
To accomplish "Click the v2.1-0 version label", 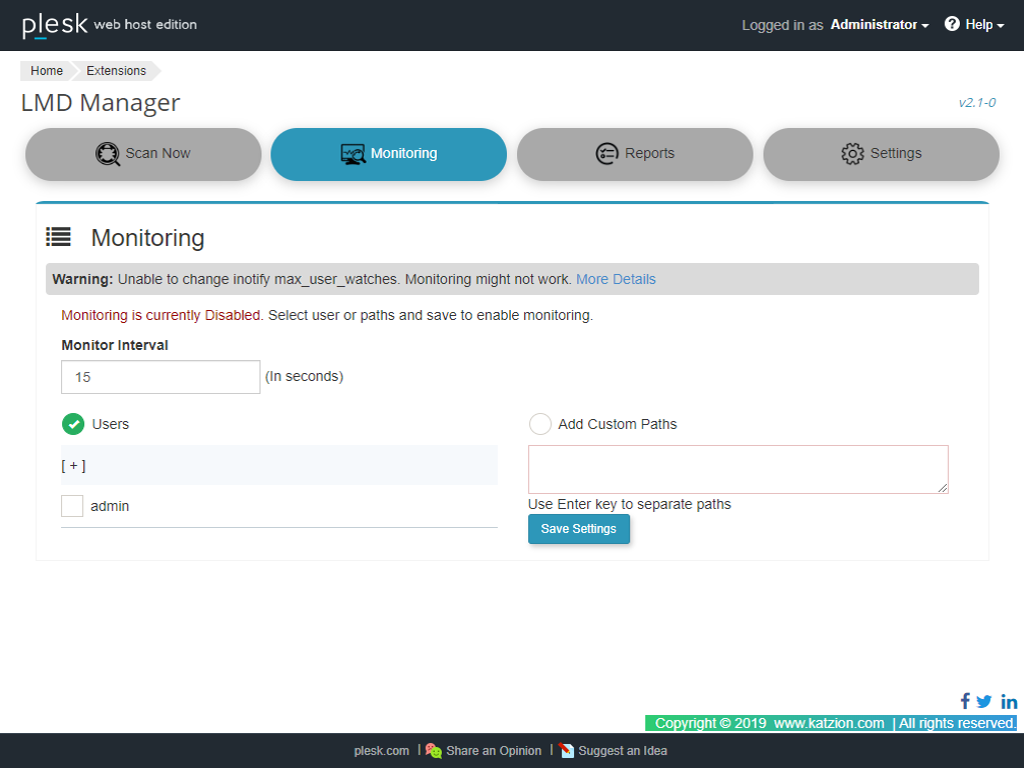I will 977,103.
